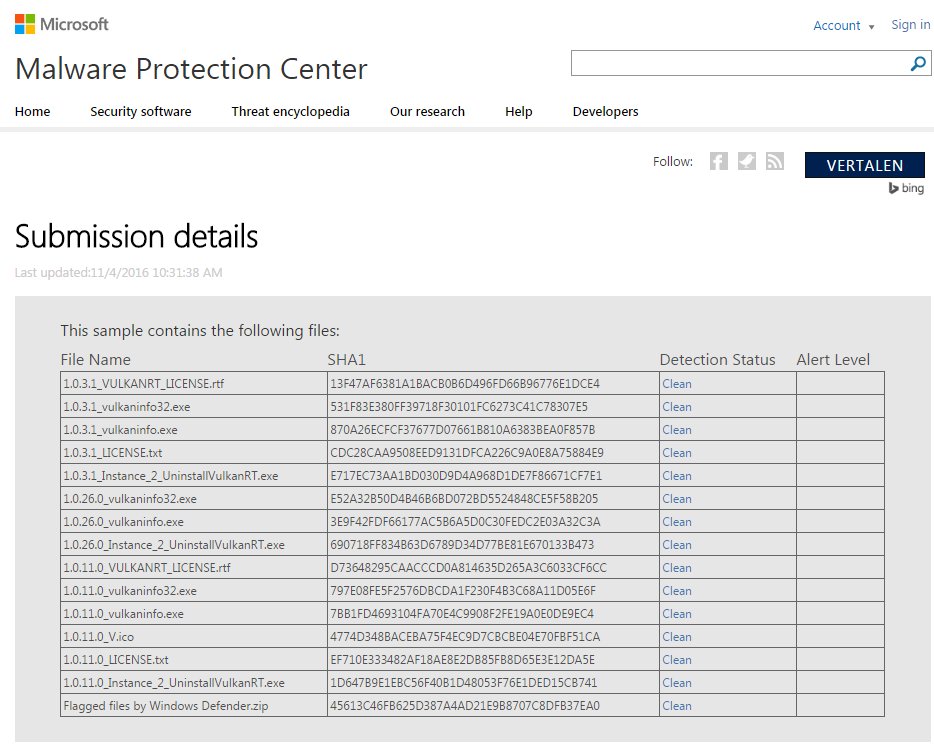Click the Sign in link
This screenshot has height=753, width=934.
click(x=910, y=25)
